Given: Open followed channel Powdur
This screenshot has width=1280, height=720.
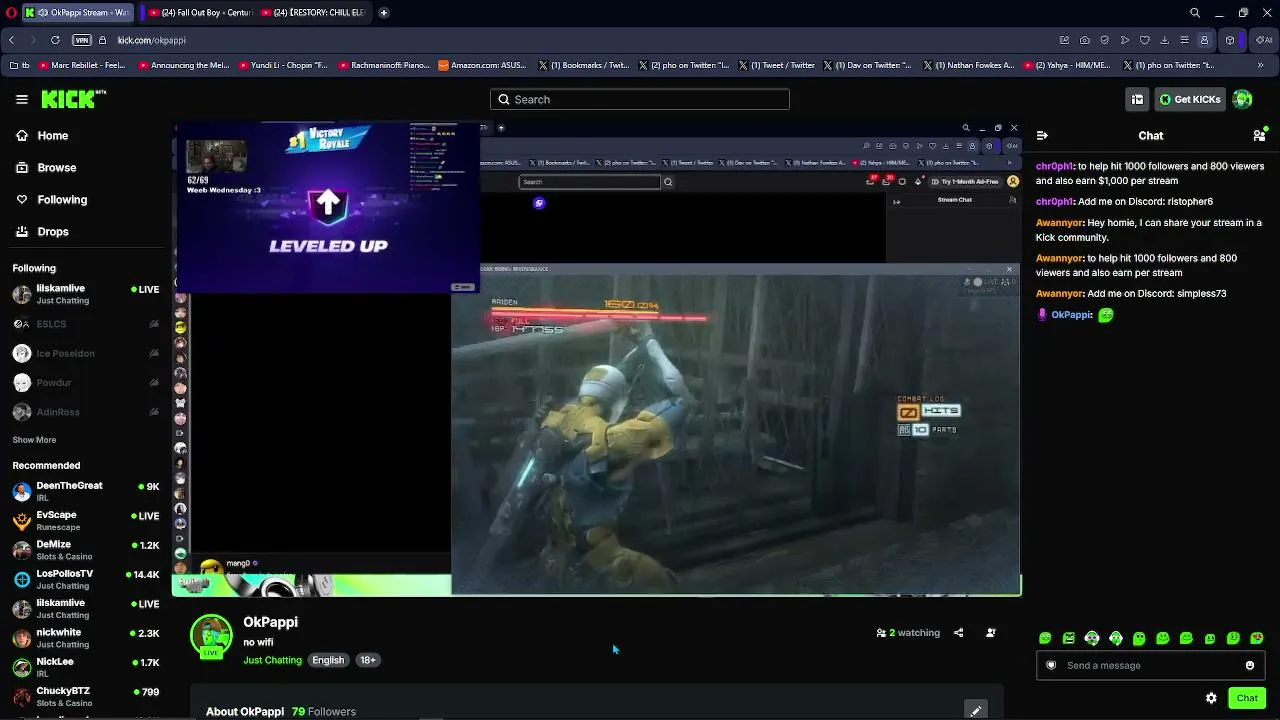Looking at the screenshot, I should coord(86,383).
